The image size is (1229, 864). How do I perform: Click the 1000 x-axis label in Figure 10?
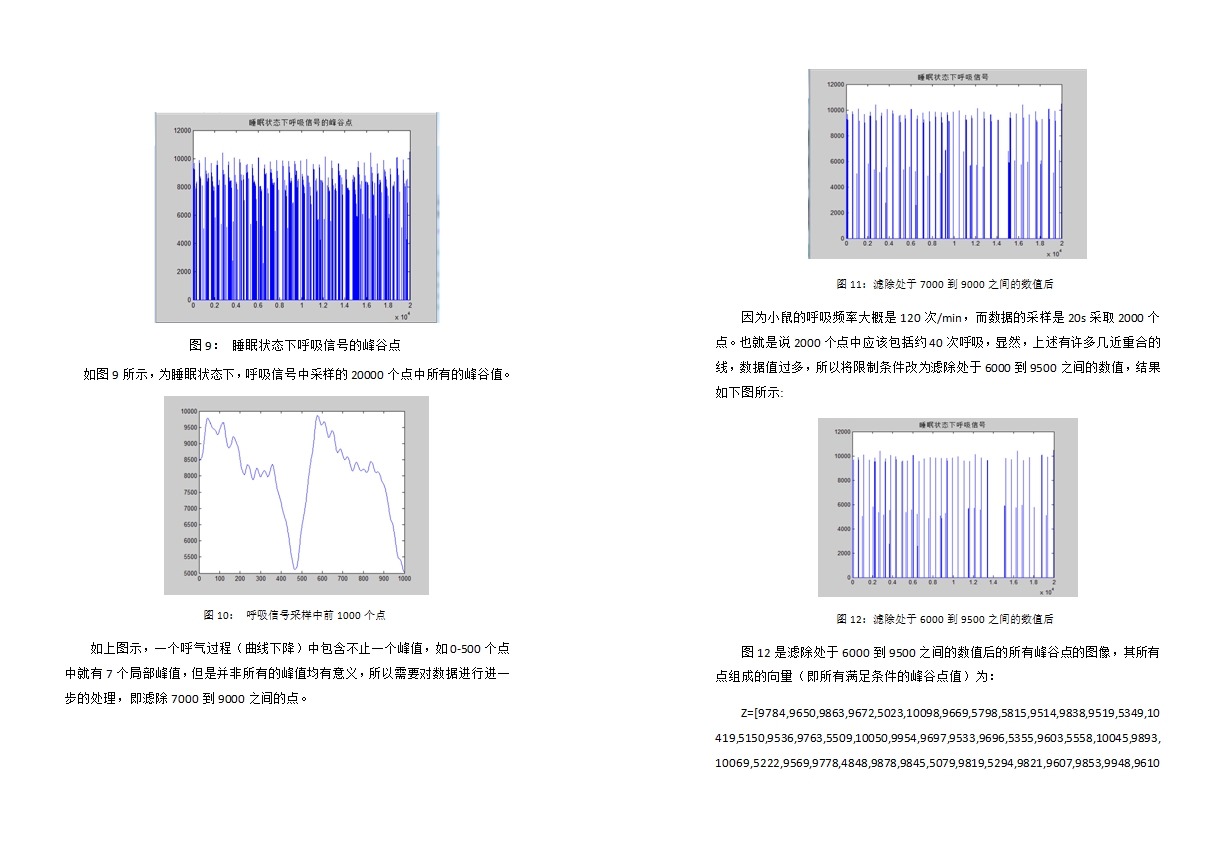click(x=404, y=579)
